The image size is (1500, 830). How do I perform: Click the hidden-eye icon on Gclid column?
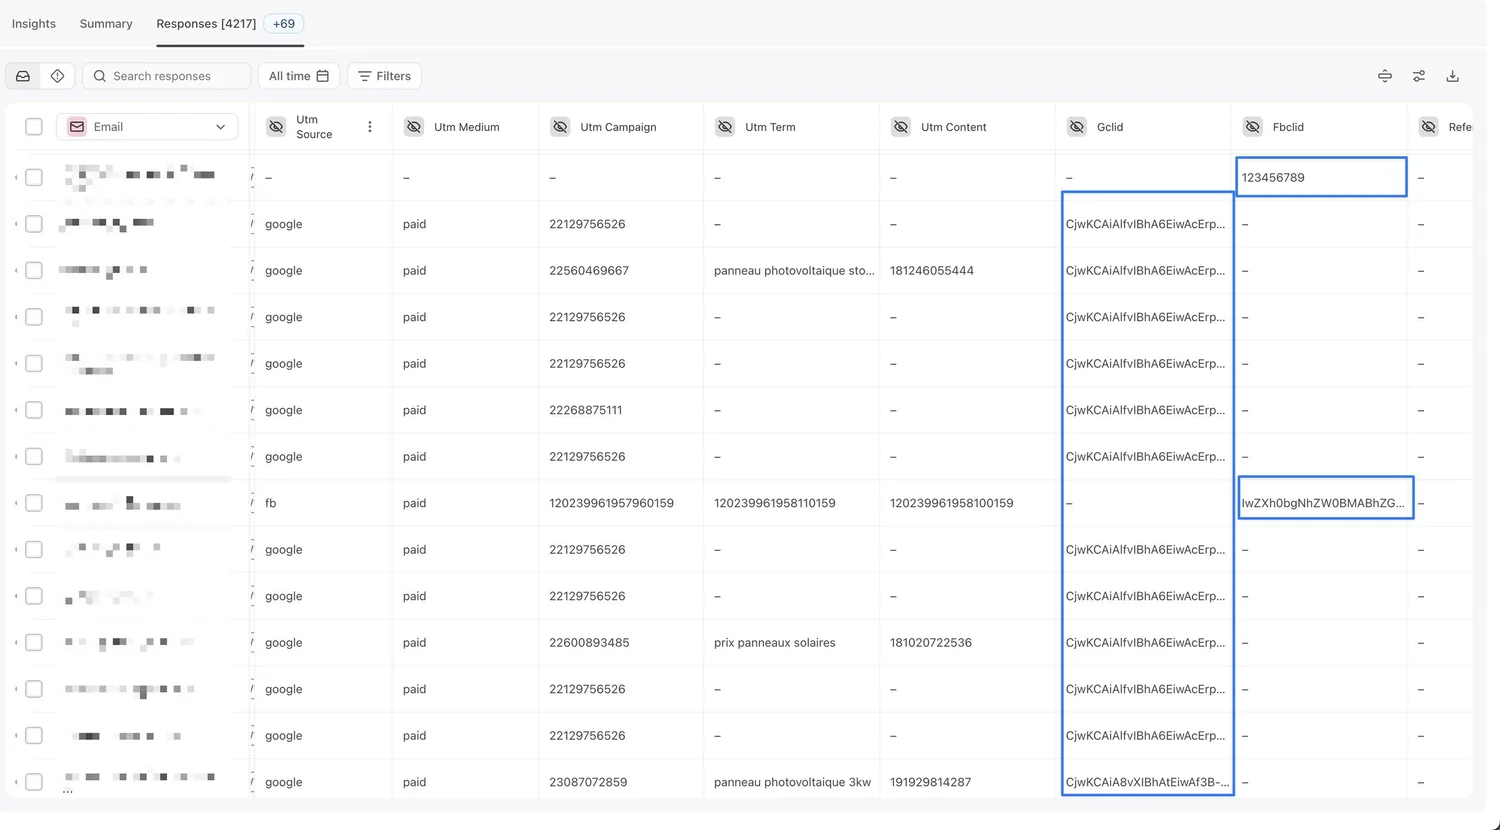point(1077,126)
